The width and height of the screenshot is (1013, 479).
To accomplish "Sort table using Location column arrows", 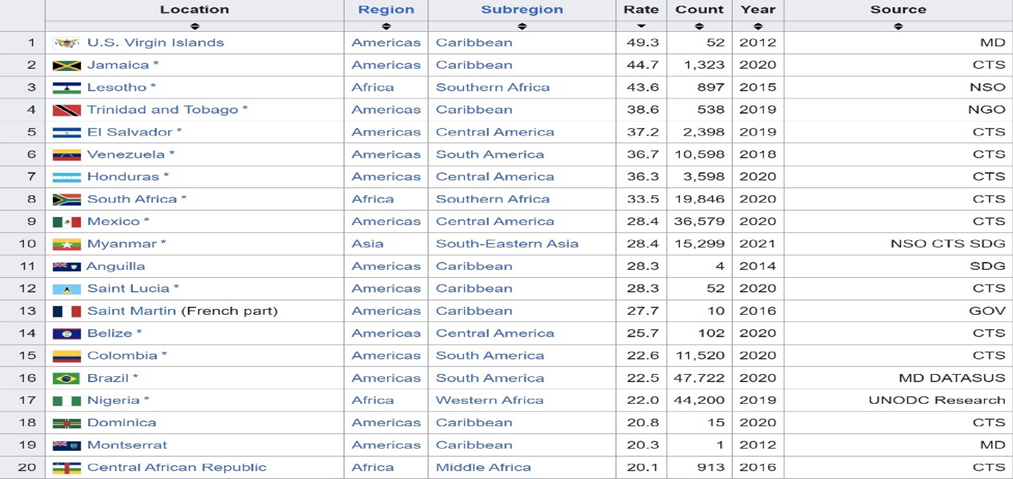I will (x=194, y=25).
